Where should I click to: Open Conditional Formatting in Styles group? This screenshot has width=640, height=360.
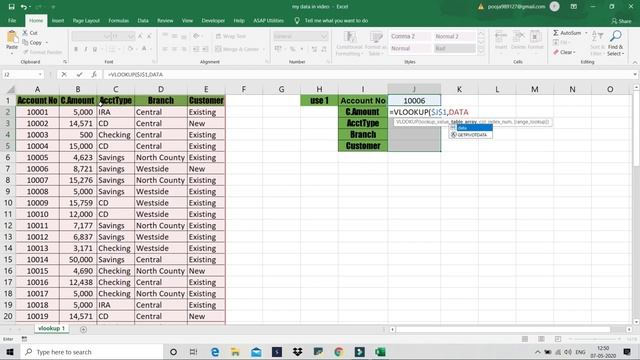point(350,43)
